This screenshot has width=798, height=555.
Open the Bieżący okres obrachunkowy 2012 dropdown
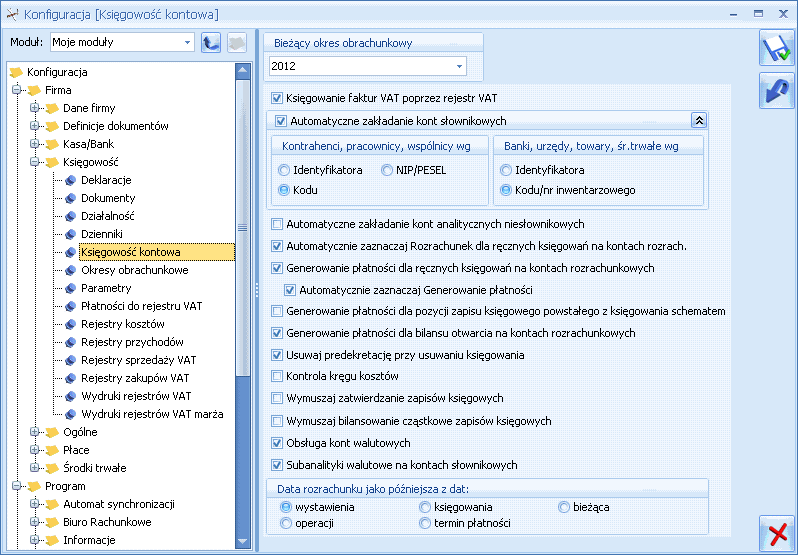coord(459,66)
